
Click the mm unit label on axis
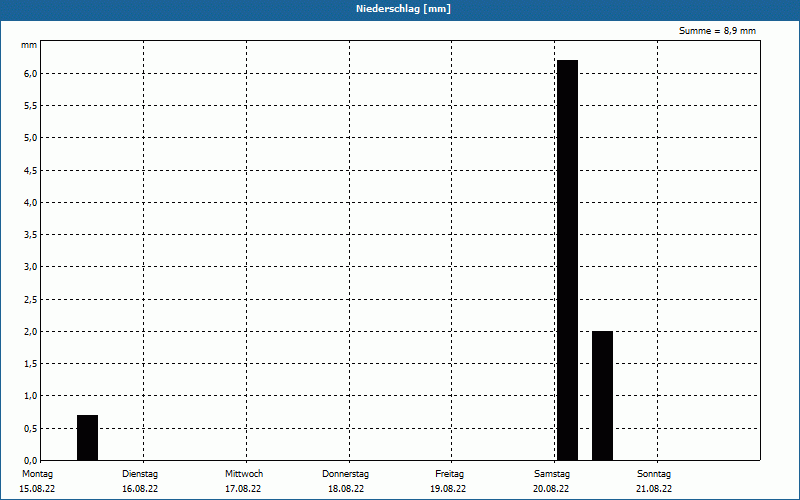29,45
